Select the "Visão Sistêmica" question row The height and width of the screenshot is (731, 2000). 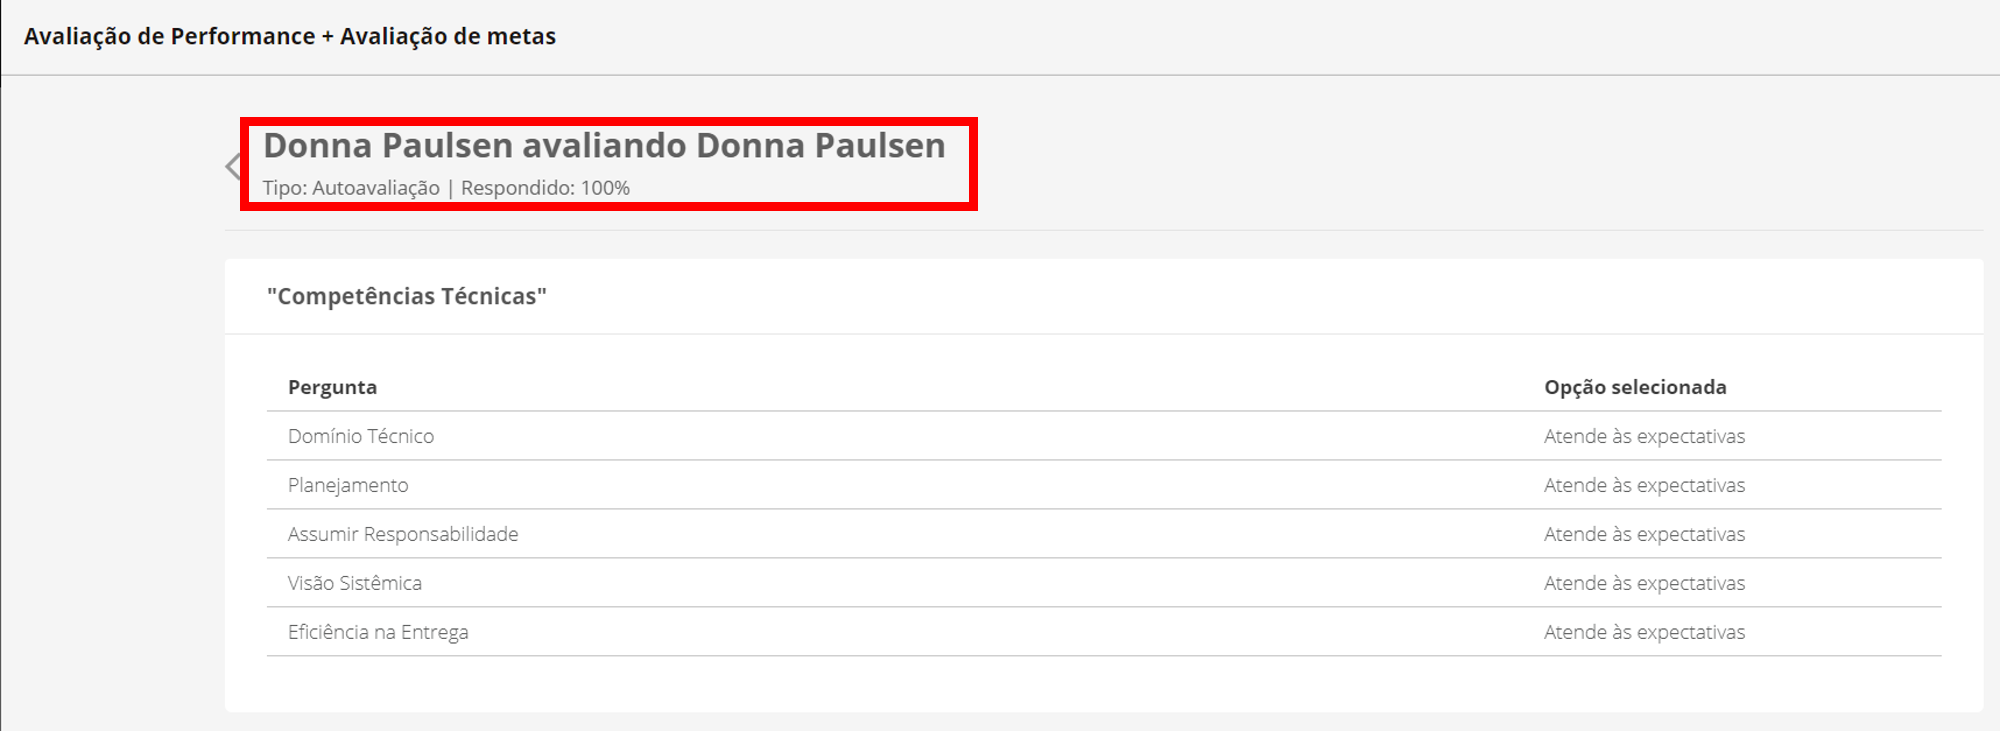[x=355, y=584]
